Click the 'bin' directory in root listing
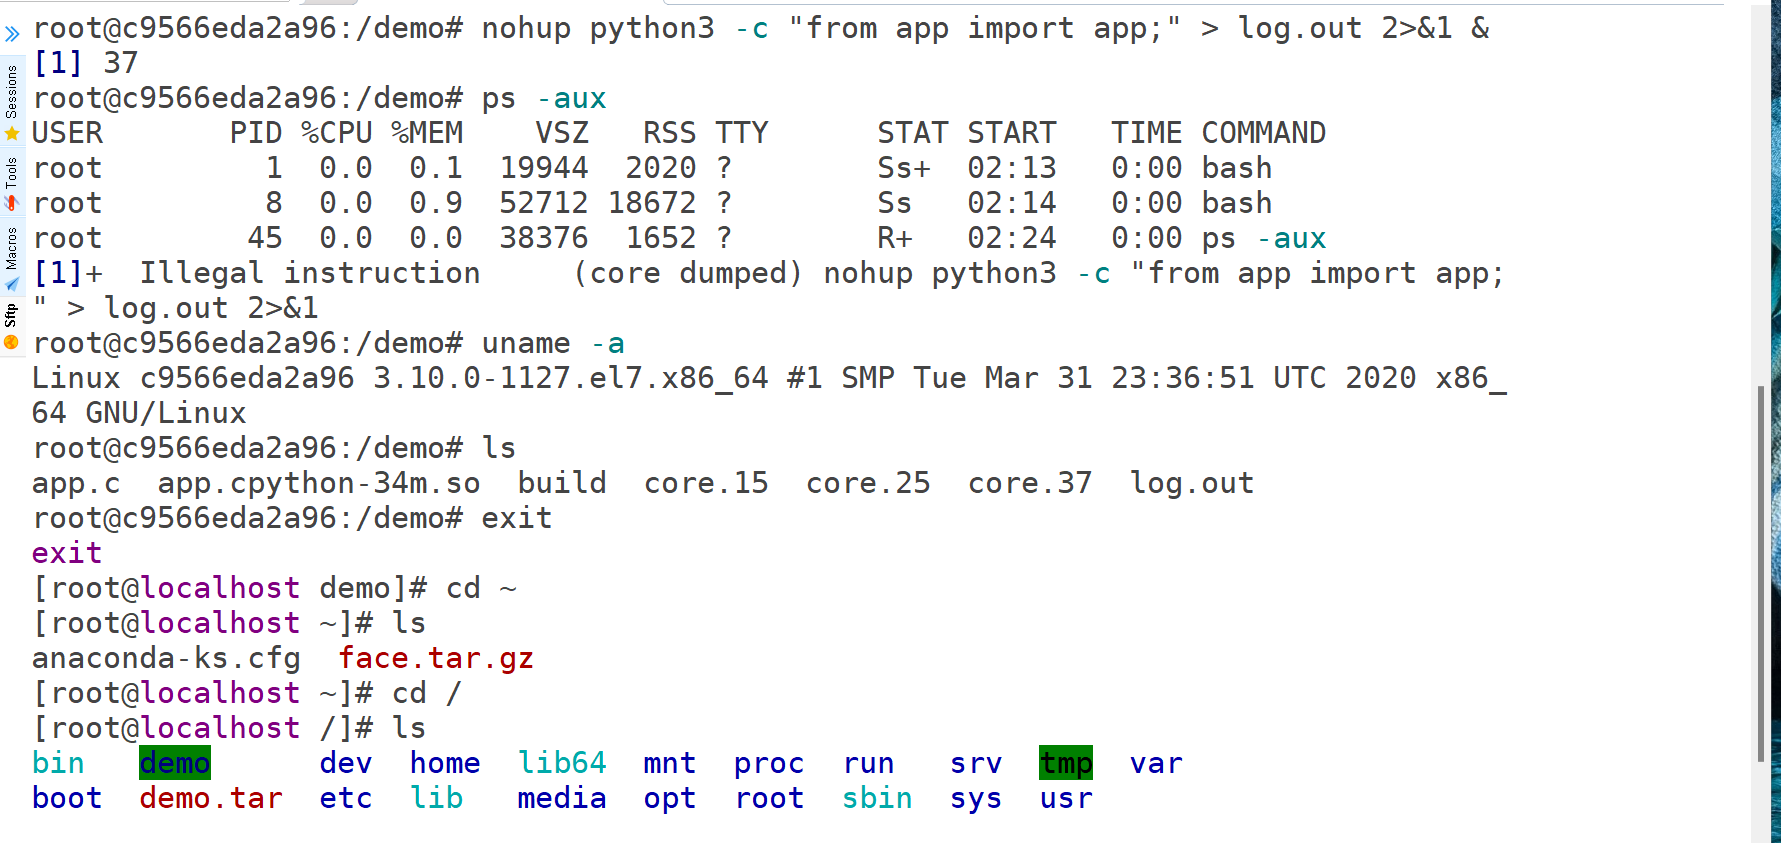This screenshot has height=843, width=1781. click(x=58, y=763)
